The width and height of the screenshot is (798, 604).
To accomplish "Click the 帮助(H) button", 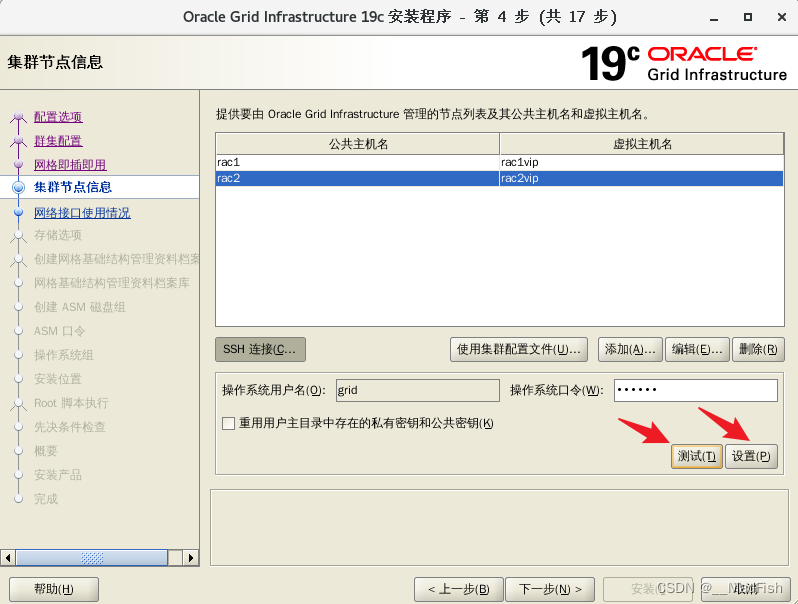I will [x=54, y=589].
